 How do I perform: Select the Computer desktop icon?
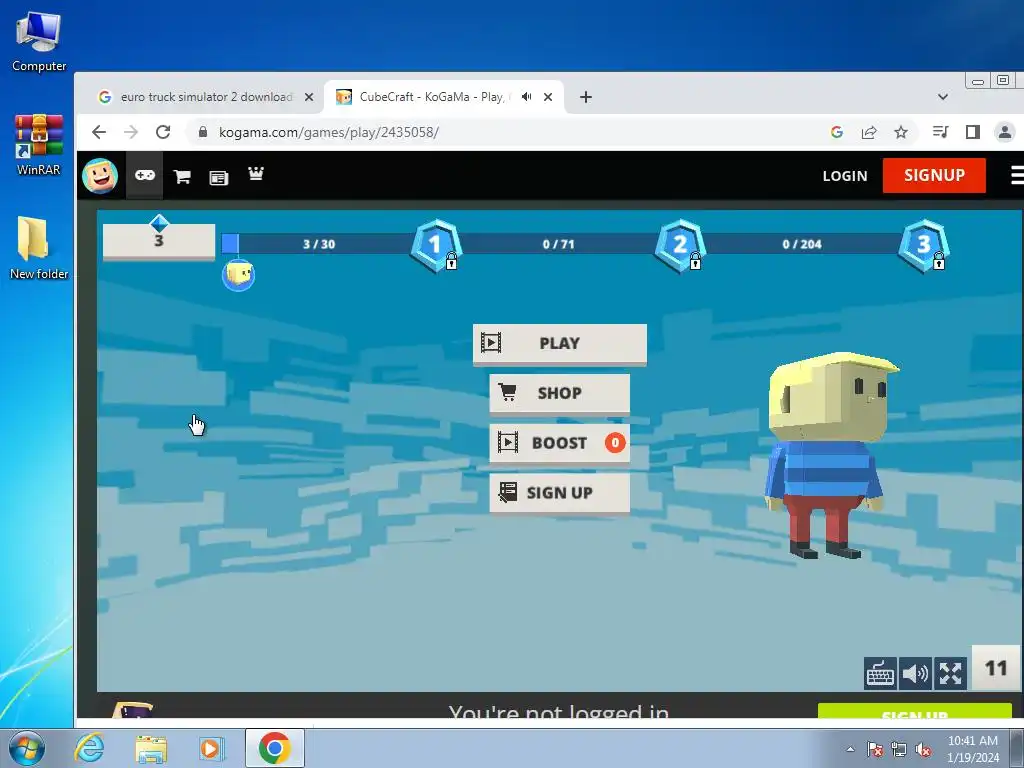pyautogui.click(x=39, y=41)
